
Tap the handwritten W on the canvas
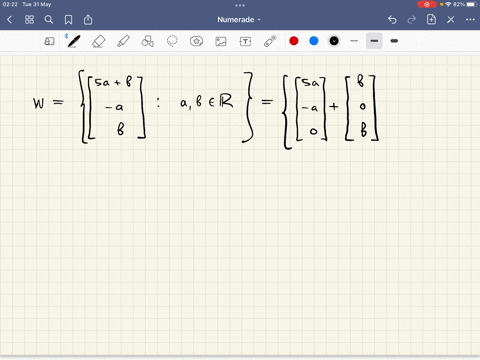(x=39, y=103)
